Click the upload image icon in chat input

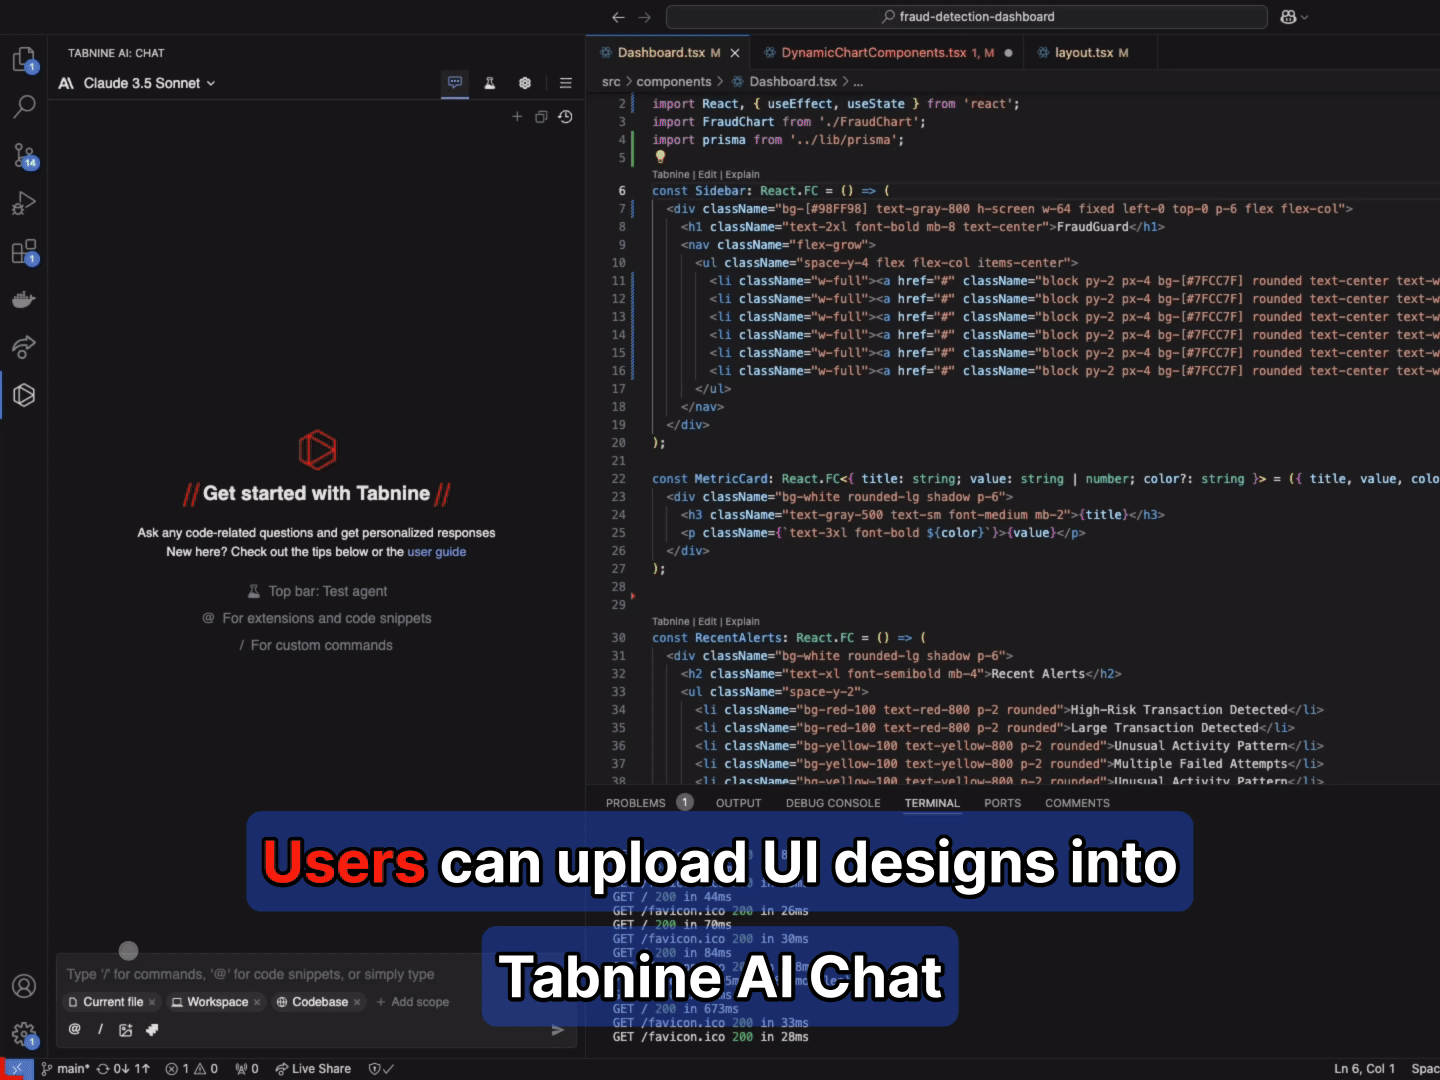(125, 1030)
